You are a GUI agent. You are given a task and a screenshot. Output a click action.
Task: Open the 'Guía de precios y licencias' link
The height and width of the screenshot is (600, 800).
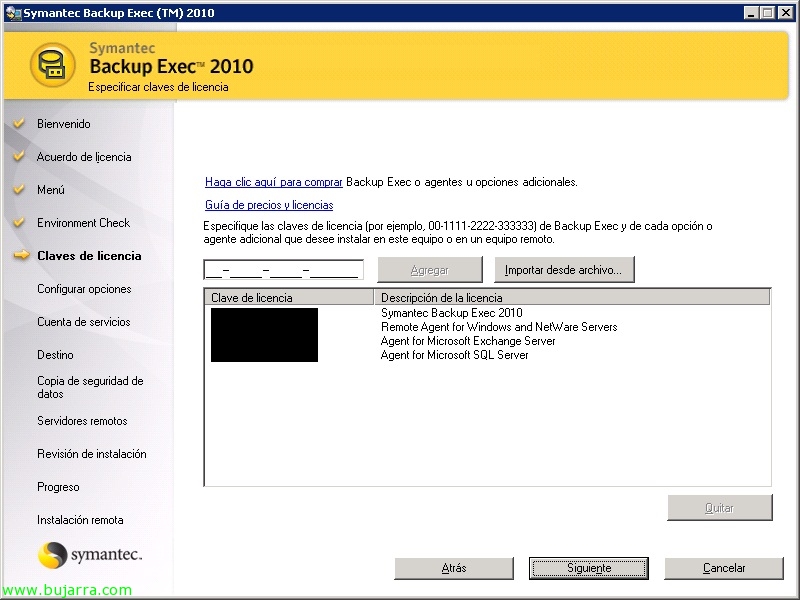click(269, 205)
